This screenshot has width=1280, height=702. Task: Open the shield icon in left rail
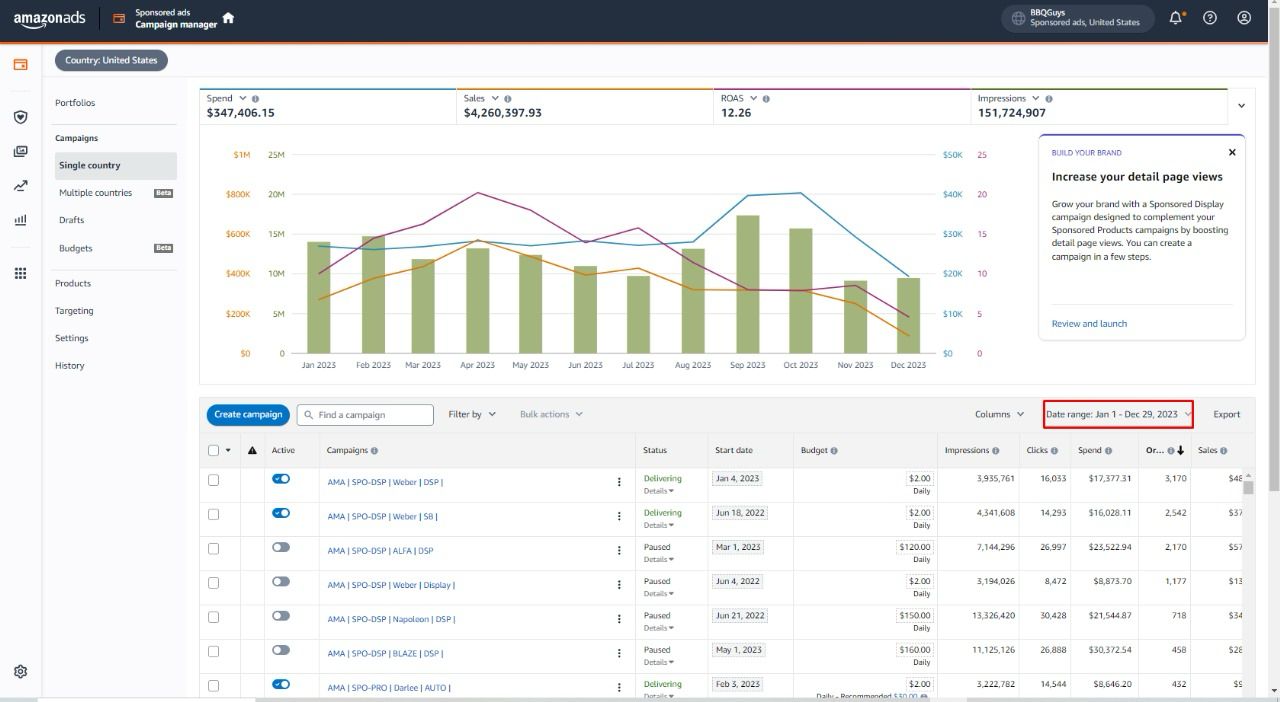coord(20,117)
